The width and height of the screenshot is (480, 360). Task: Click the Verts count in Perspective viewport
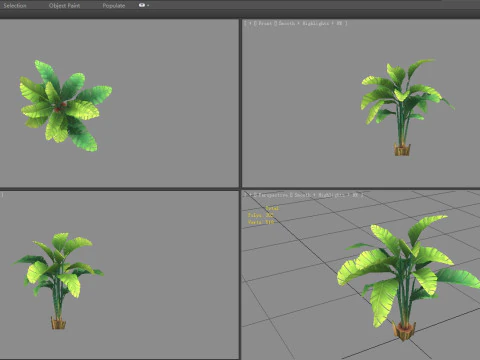(x=261, y=222)
